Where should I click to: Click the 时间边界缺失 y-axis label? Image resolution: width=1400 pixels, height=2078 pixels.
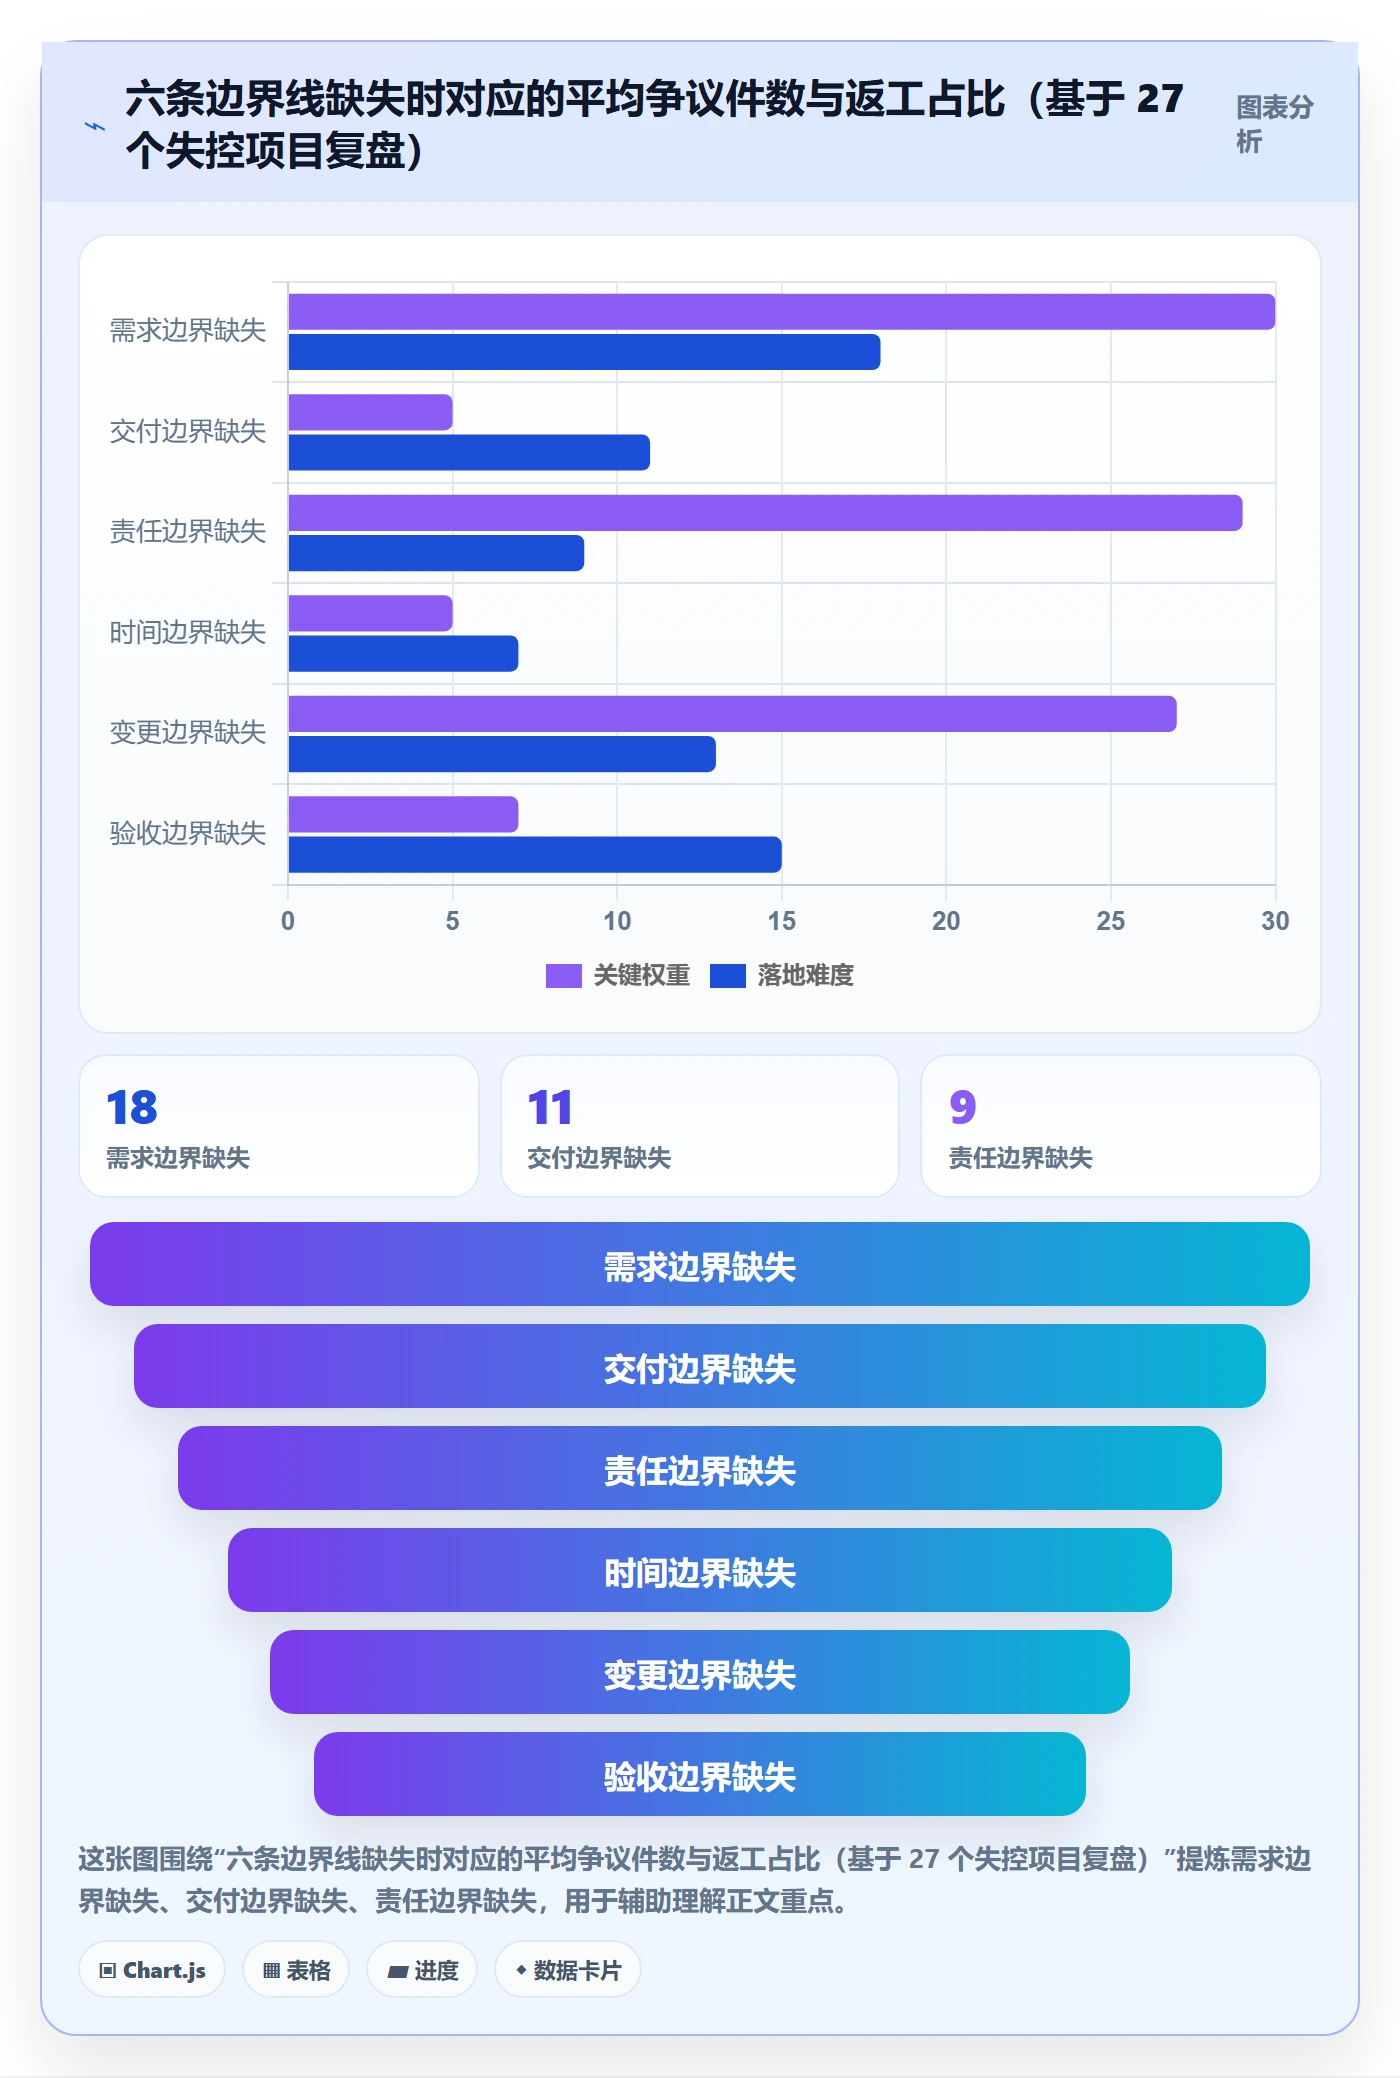pyautogui.click(x=188, y=633)
